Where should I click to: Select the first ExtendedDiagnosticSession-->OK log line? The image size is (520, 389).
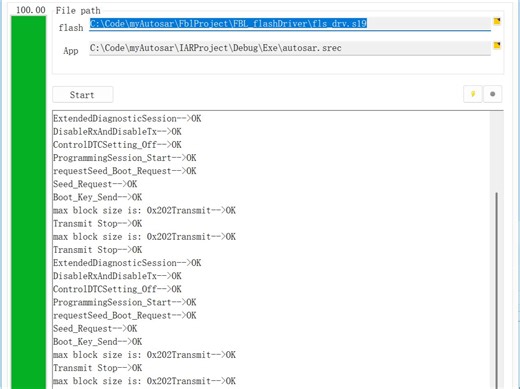127,119
